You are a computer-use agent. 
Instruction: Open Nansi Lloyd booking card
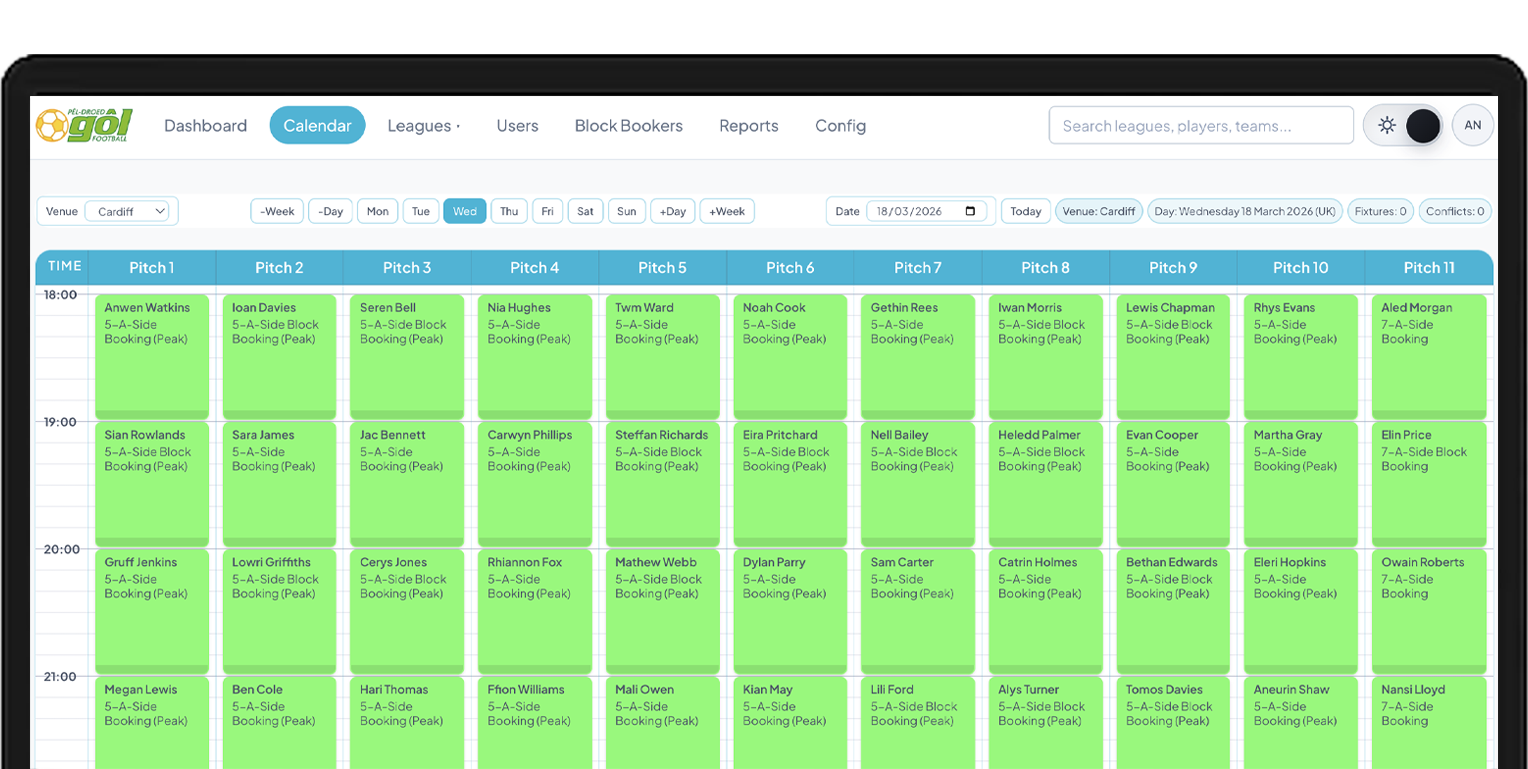pos(1429,722)
